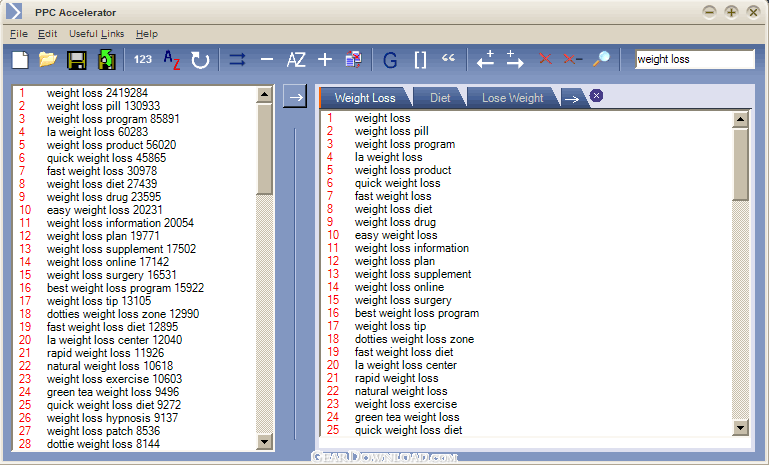Click the magnifying glass search icon
Viewport: 769px width, 465px height.
pyautogui.click(x=601, y=60)
